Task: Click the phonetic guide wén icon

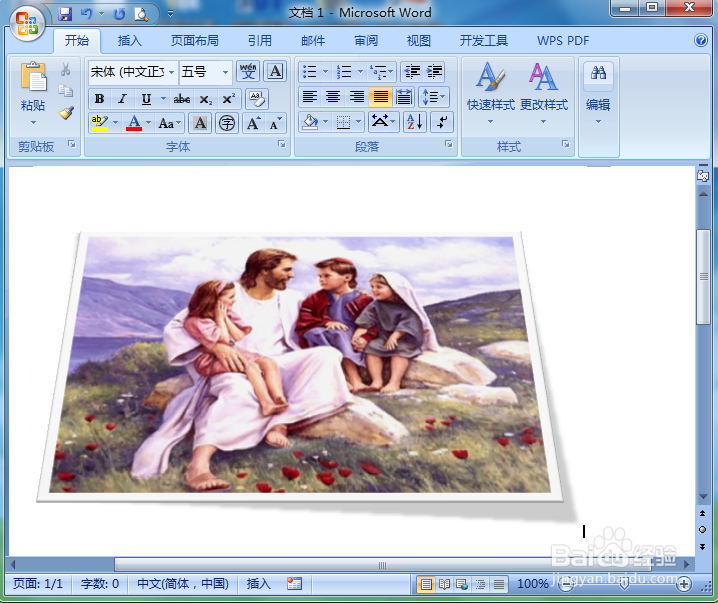Action: [248, 71]
